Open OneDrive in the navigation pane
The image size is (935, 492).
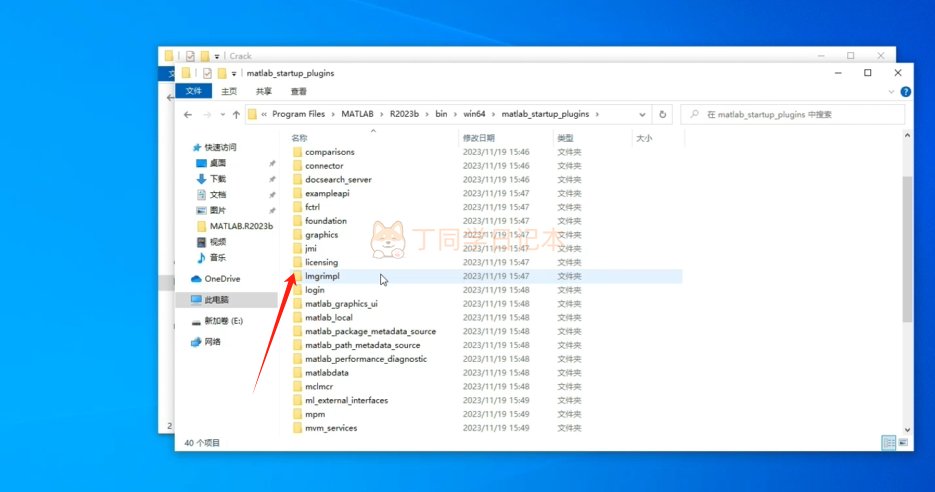point(221,279)
